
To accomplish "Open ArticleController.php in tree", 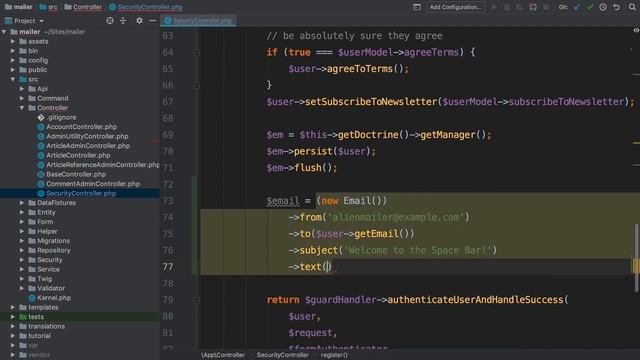I will 78,156.
